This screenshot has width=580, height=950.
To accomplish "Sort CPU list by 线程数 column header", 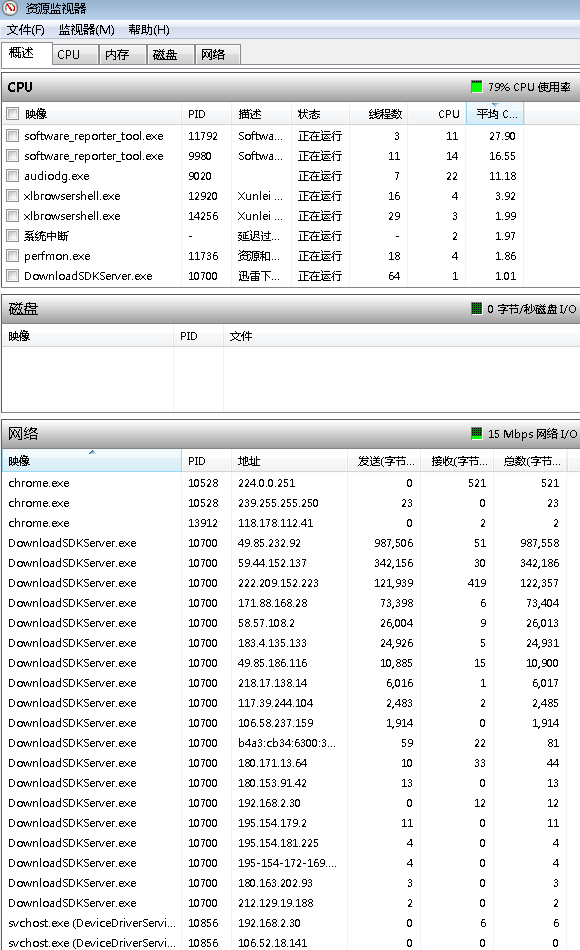I will (379, 114).
